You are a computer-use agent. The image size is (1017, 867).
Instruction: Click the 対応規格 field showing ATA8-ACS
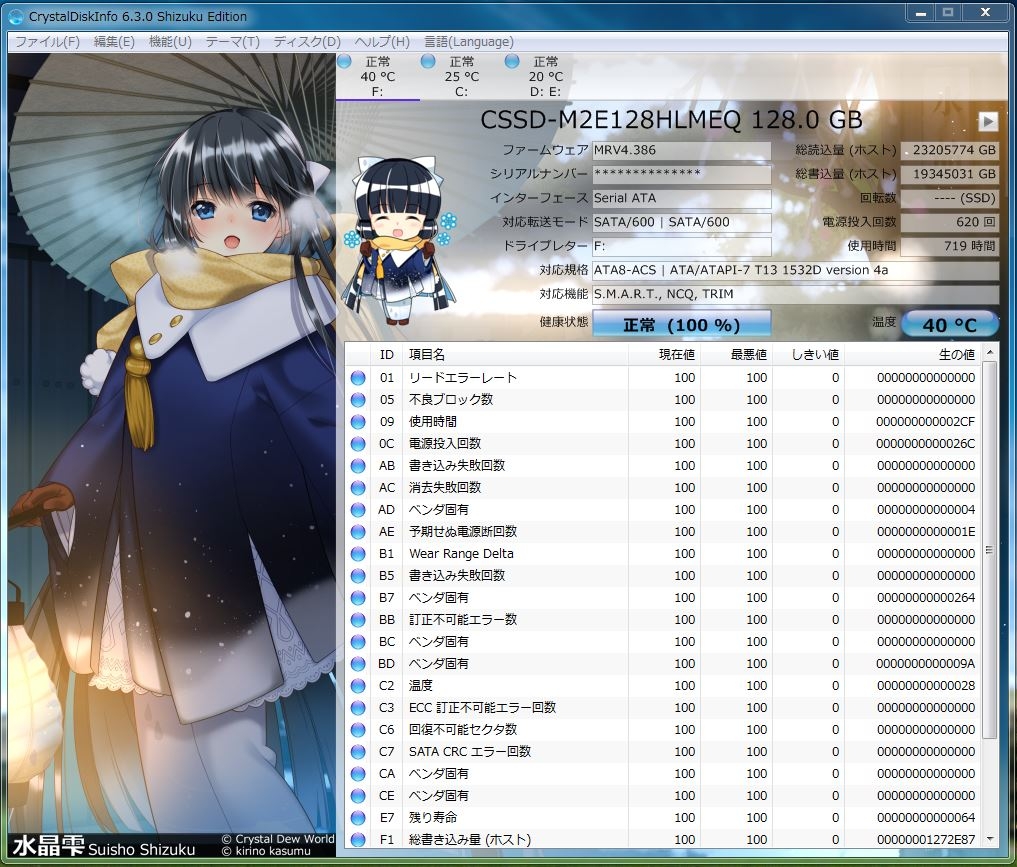795,270
